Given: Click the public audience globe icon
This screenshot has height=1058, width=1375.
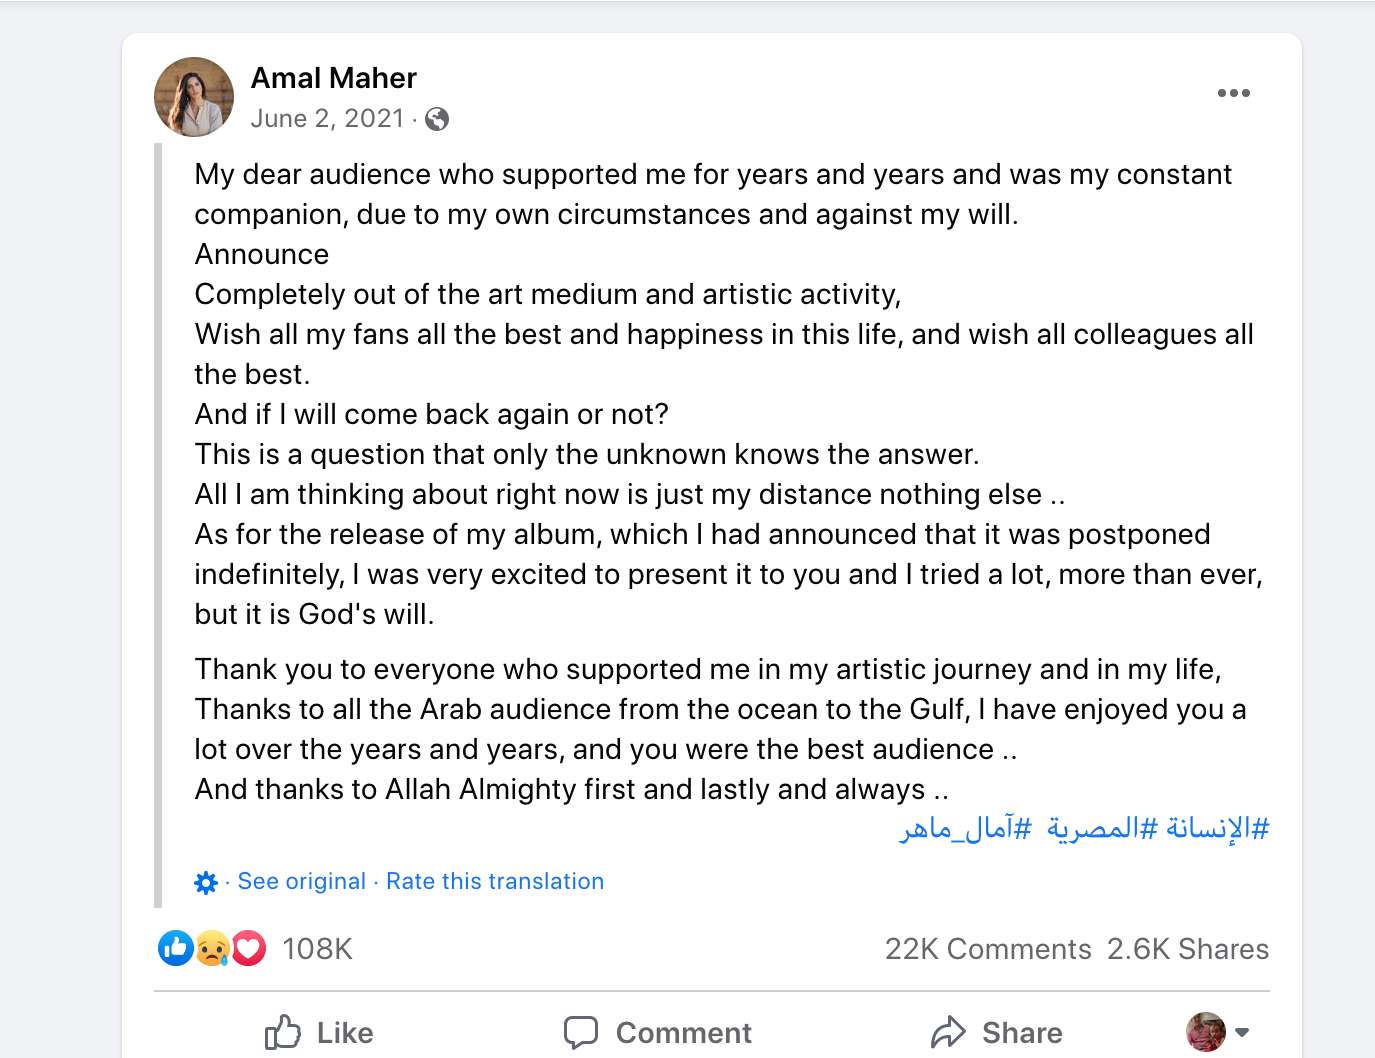Looking at the screenshot, I should [x=437, y=118].
